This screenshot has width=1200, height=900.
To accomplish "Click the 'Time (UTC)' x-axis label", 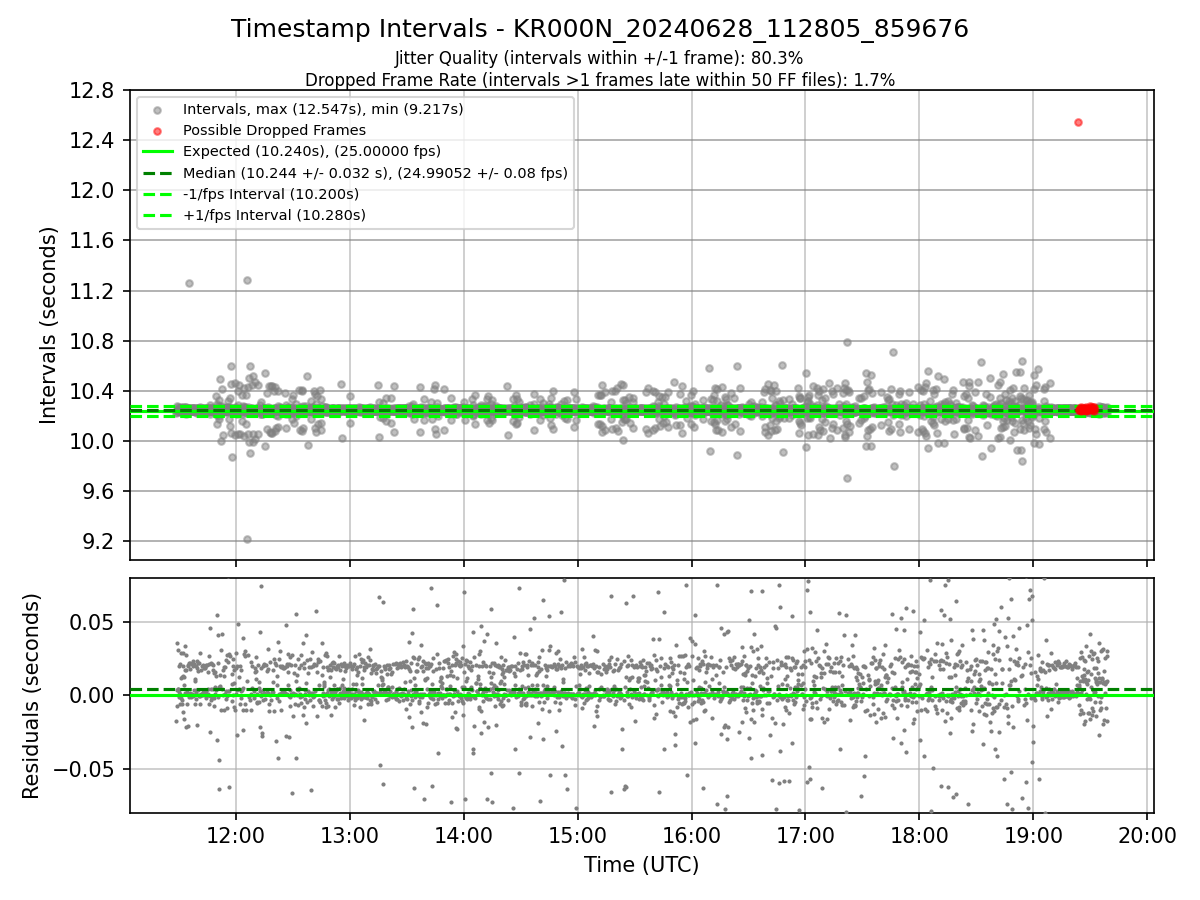I will tap(641, 865).
